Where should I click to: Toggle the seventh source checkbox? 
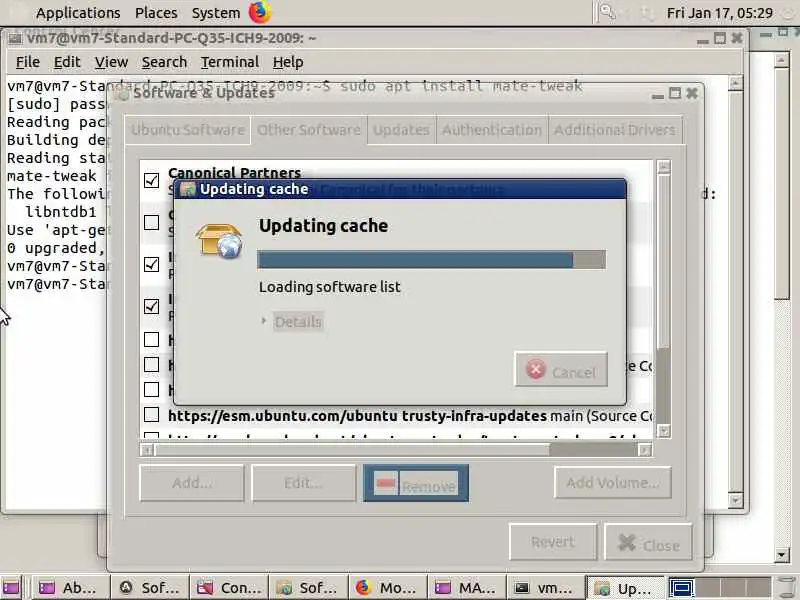152,389
